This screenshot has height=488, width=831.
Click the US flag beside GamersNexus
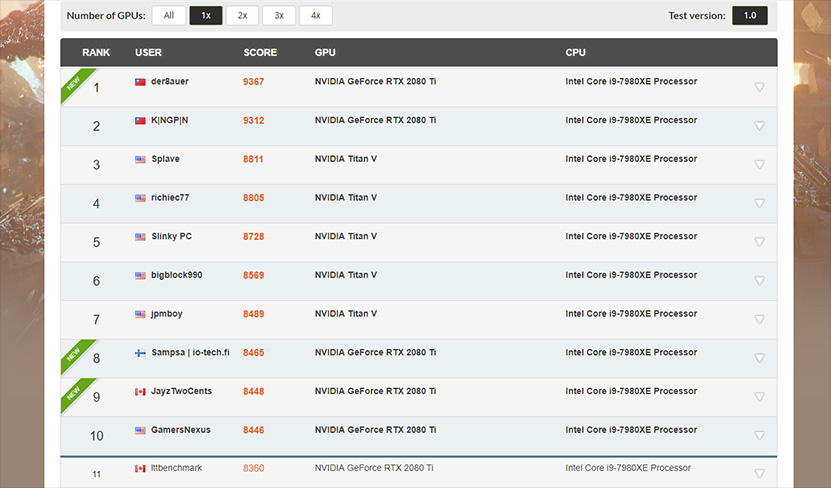(x=140, y=430)
